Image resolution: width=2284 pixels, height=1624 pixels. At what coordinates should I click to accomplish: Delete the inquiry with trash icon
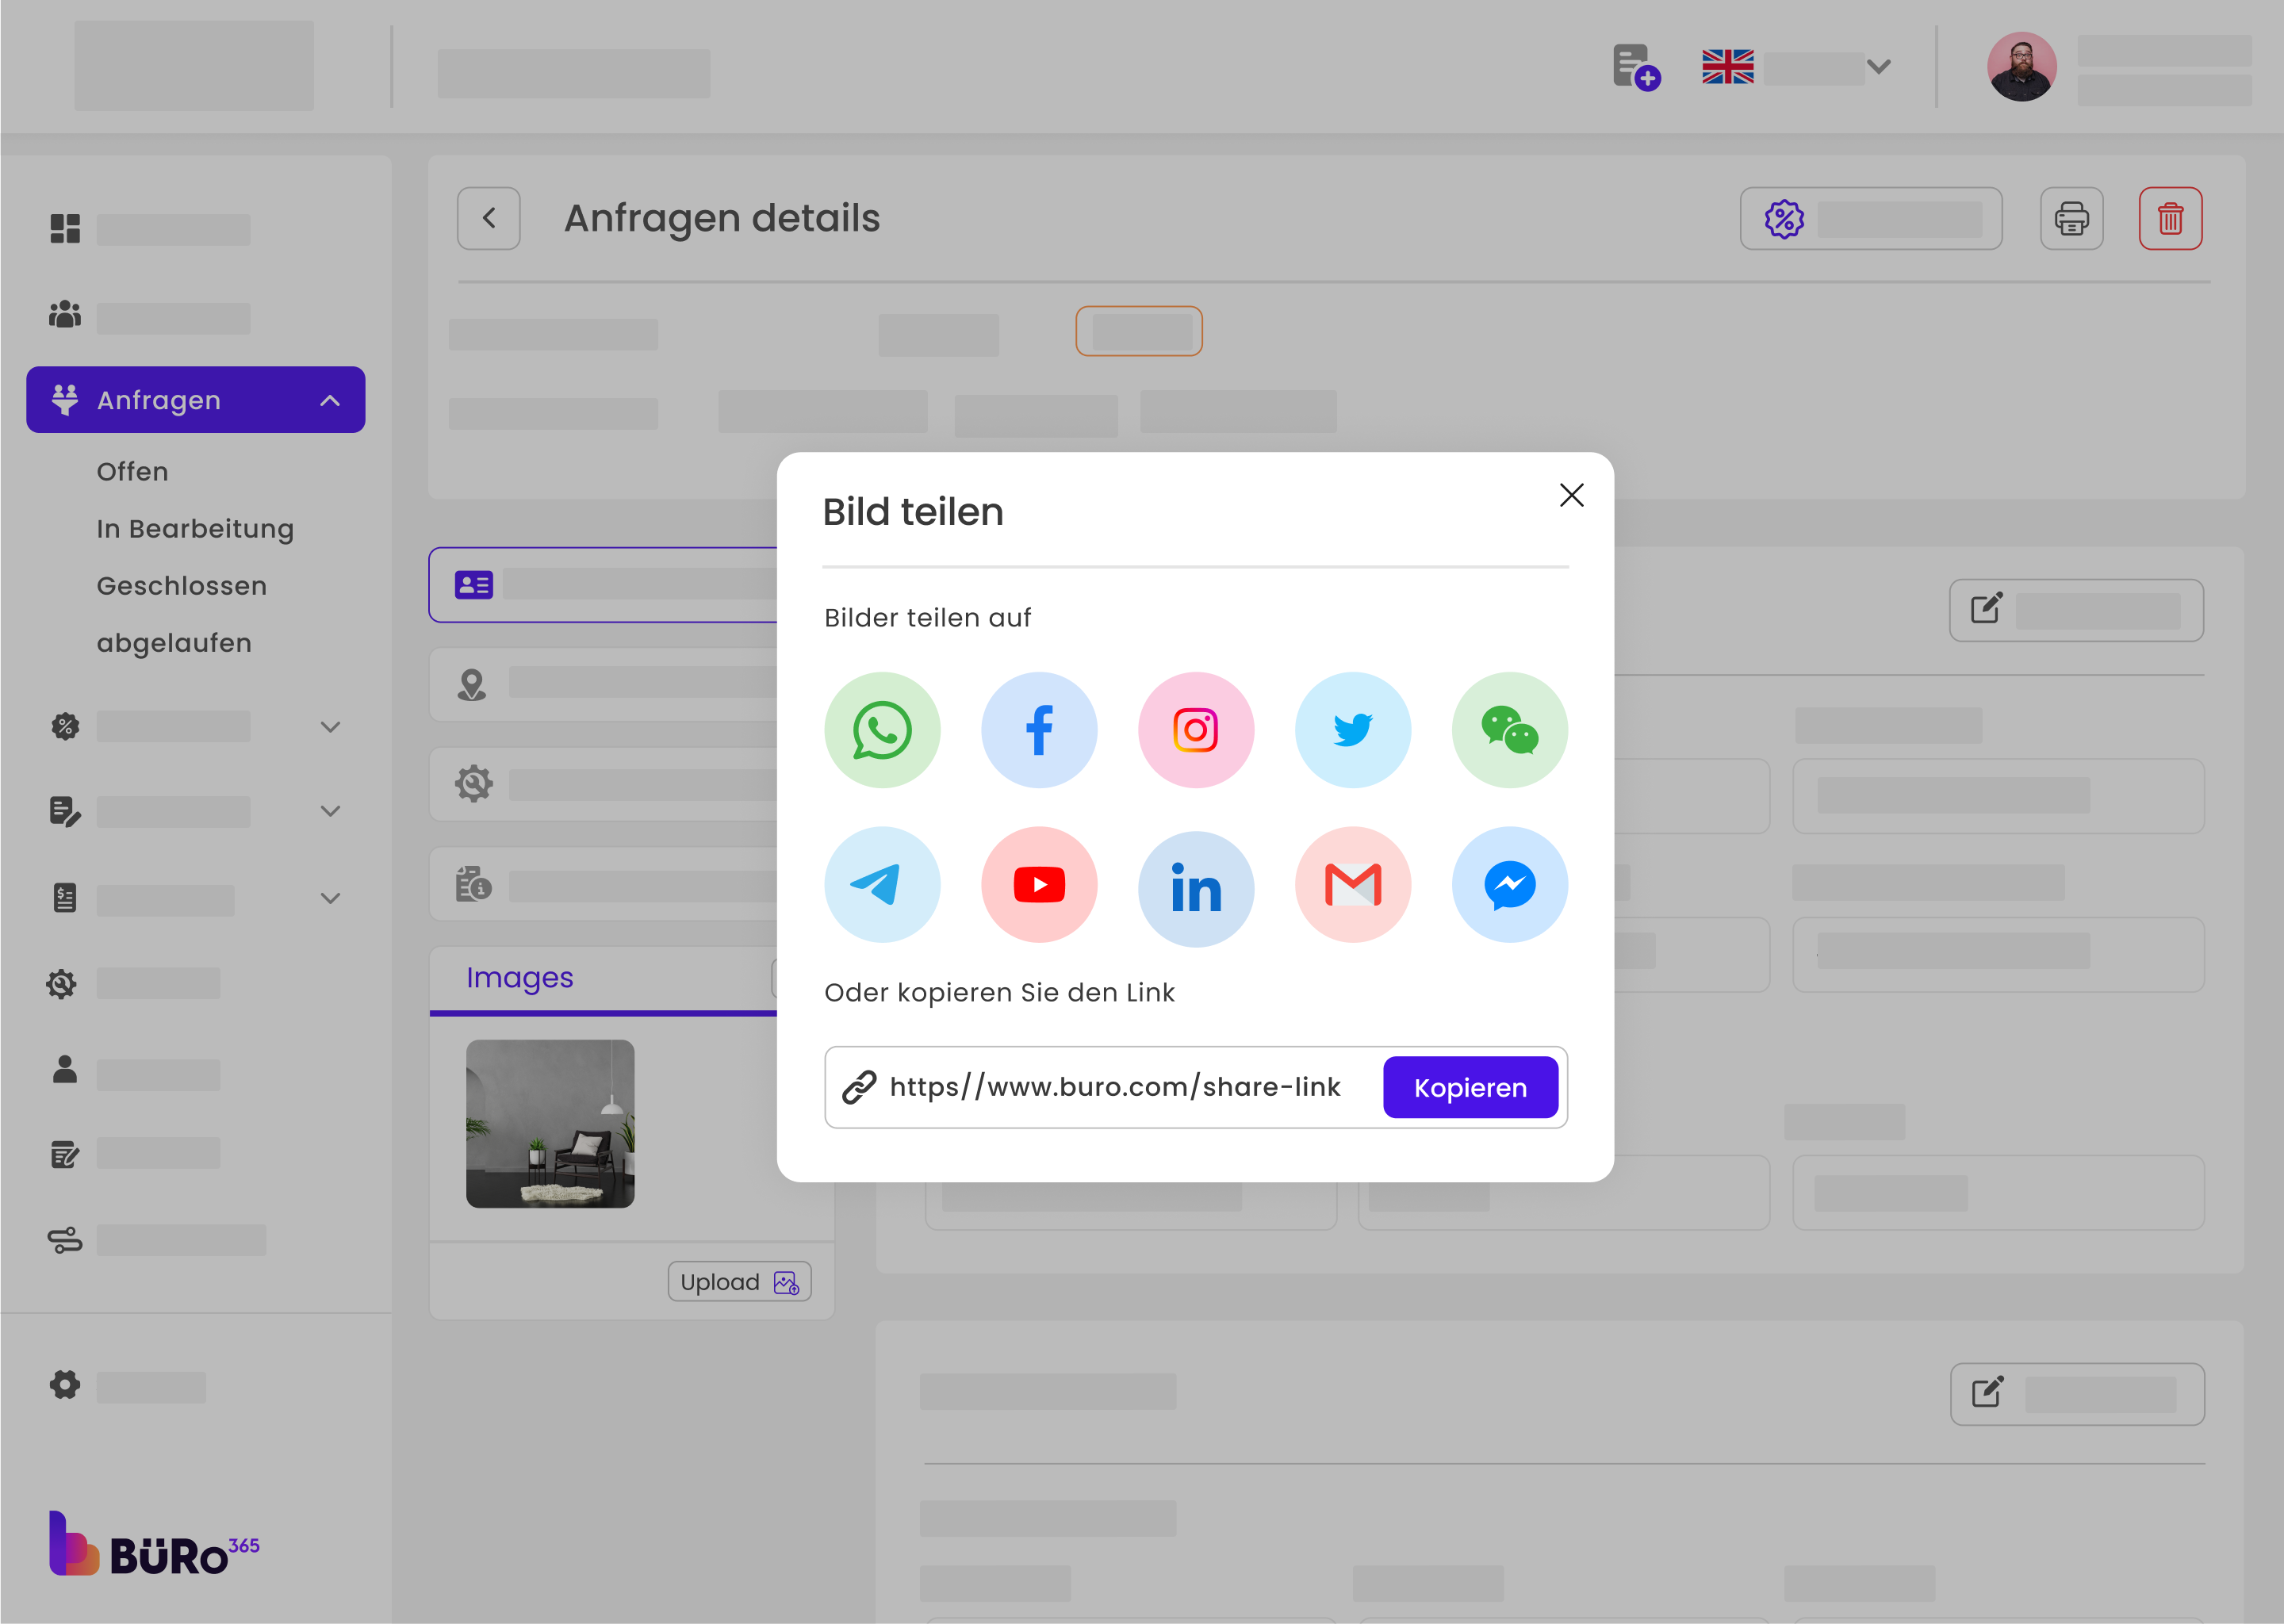[x=2170, y=218]
